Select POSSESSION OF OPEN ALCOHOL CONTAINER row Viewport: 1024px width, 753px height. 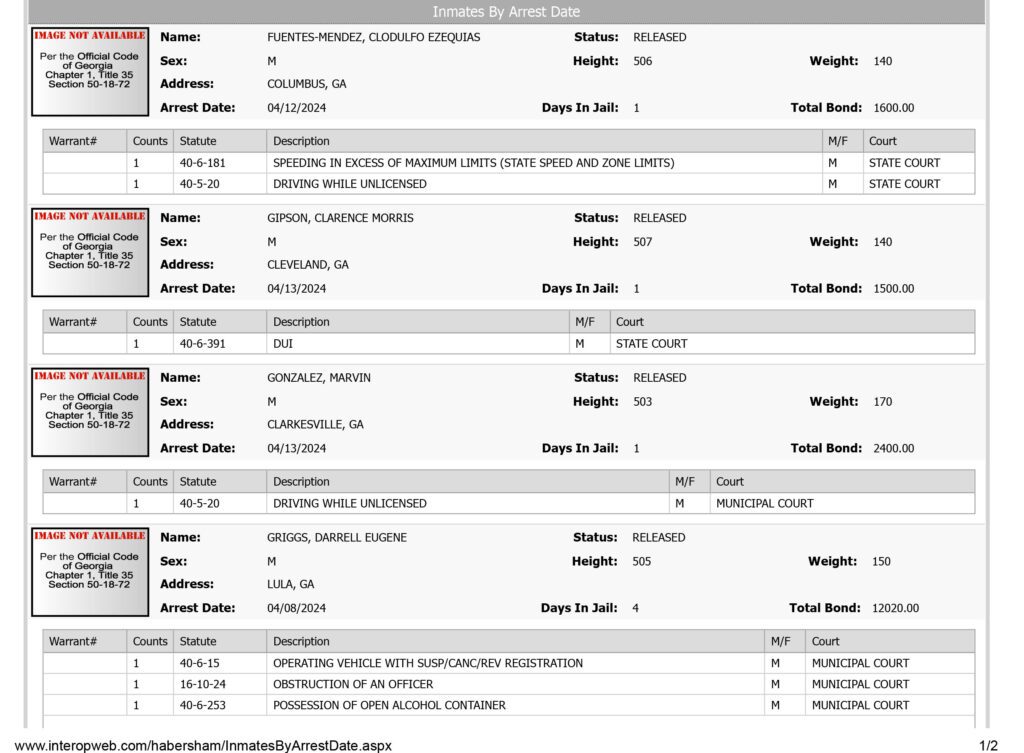509,705
